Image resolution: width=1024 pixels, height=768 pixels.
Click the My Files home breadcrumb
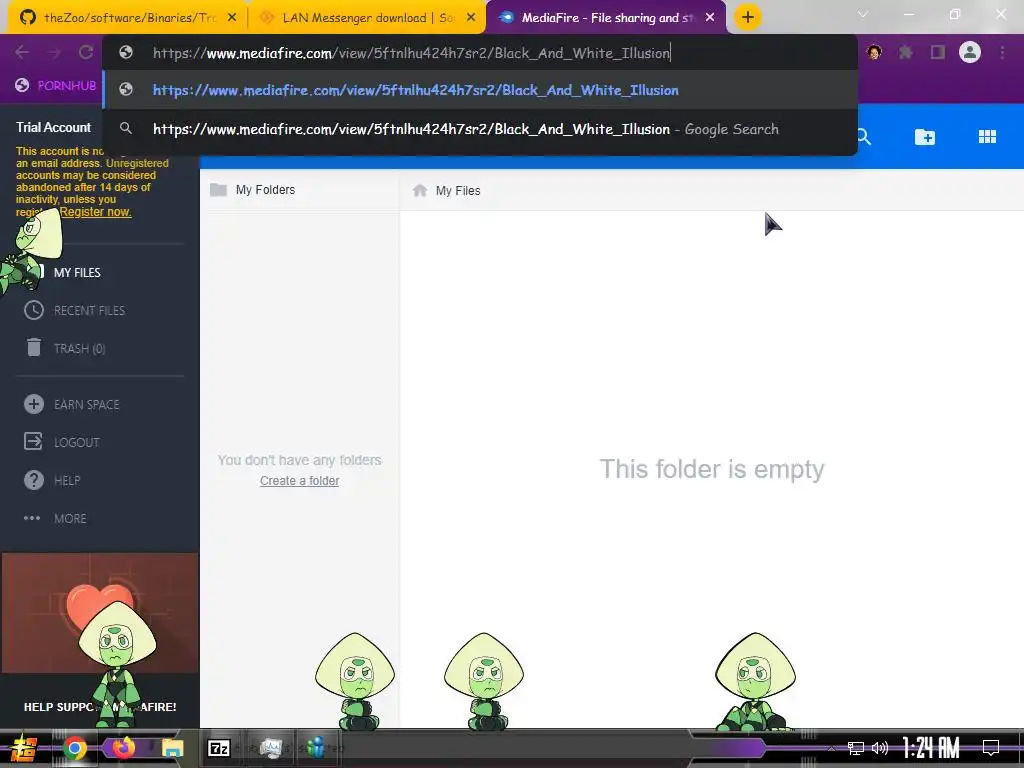[x=447, y=191]
